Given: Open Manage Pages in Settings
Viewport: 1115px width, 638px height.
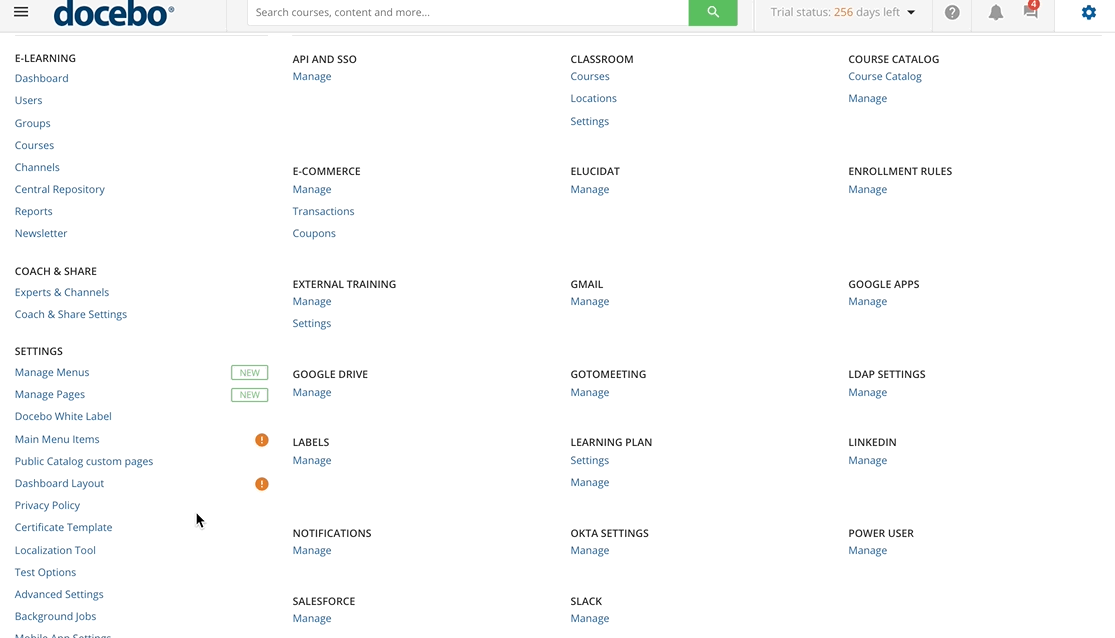Looking at the screenshot, I should [x=50, y=395].
